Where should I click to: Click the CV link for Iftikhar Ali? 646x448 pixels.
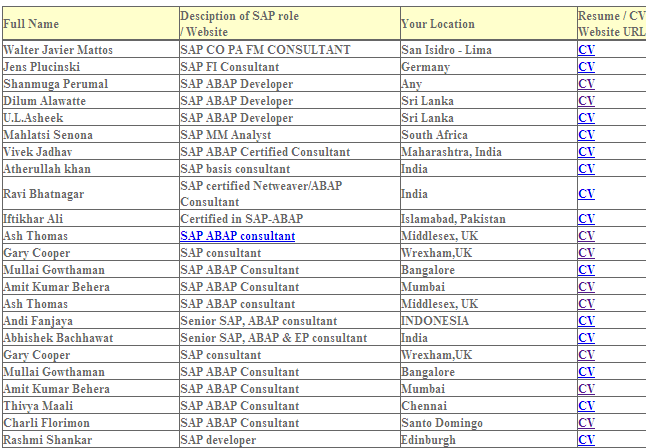[x=586, y=219]
